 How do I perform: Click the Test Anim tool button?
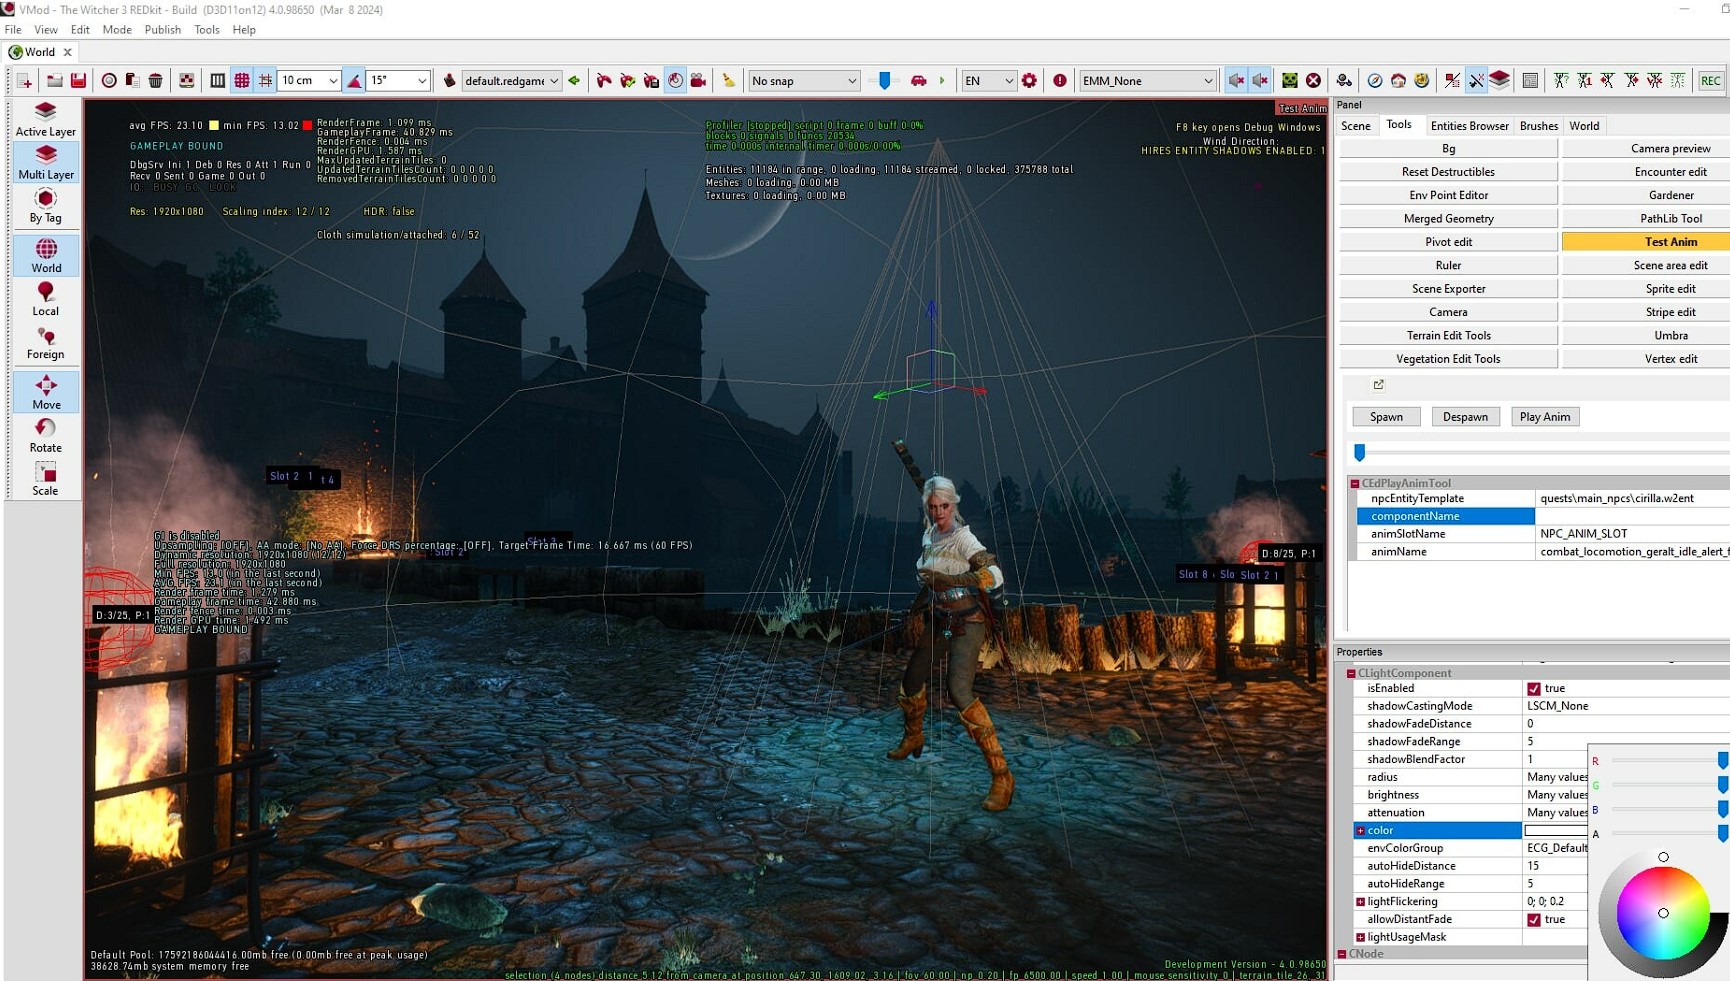pos(1646,242)
